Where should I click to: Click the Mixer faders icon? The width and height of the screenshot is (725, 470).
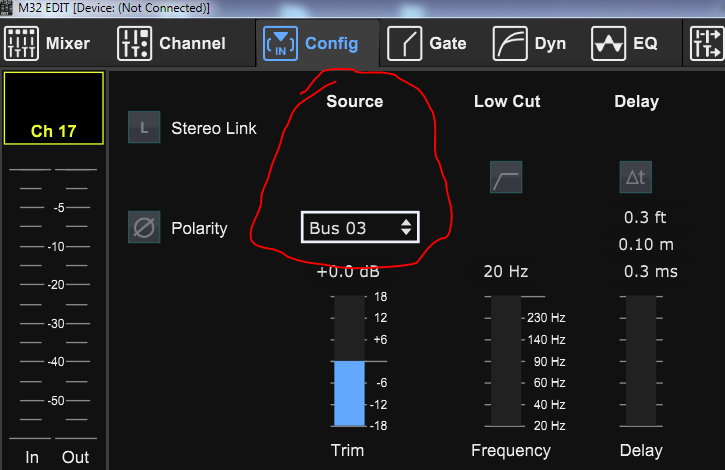pos(19,43)
